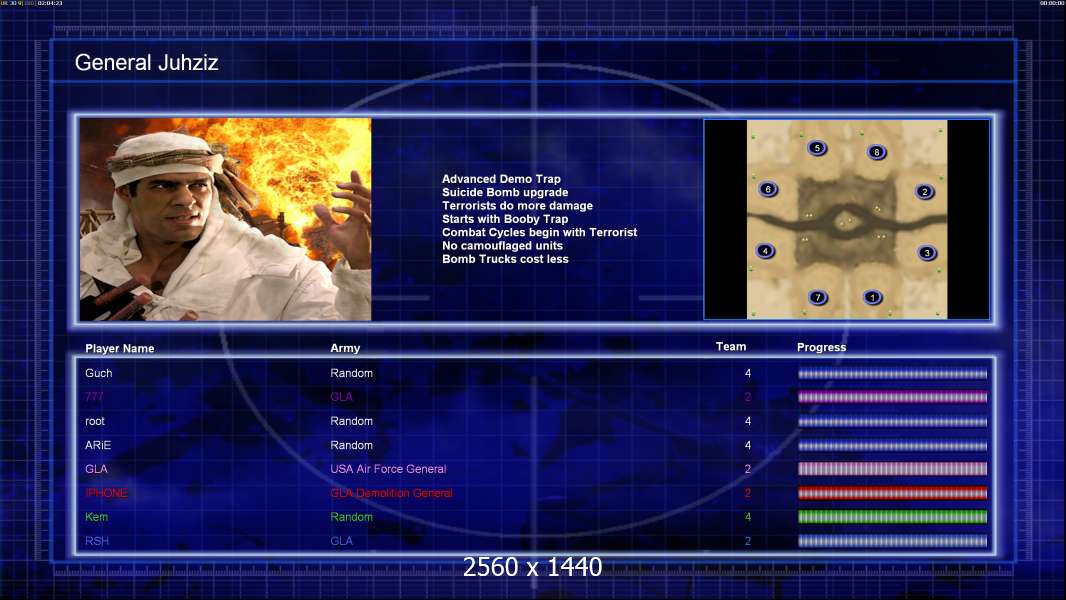Click the Army column header

[x=345, y=348]
